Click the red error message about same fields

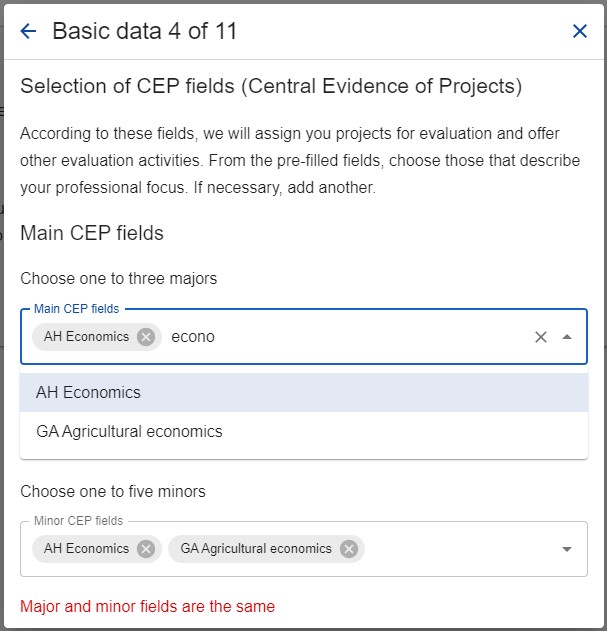(x=147, y=606)
